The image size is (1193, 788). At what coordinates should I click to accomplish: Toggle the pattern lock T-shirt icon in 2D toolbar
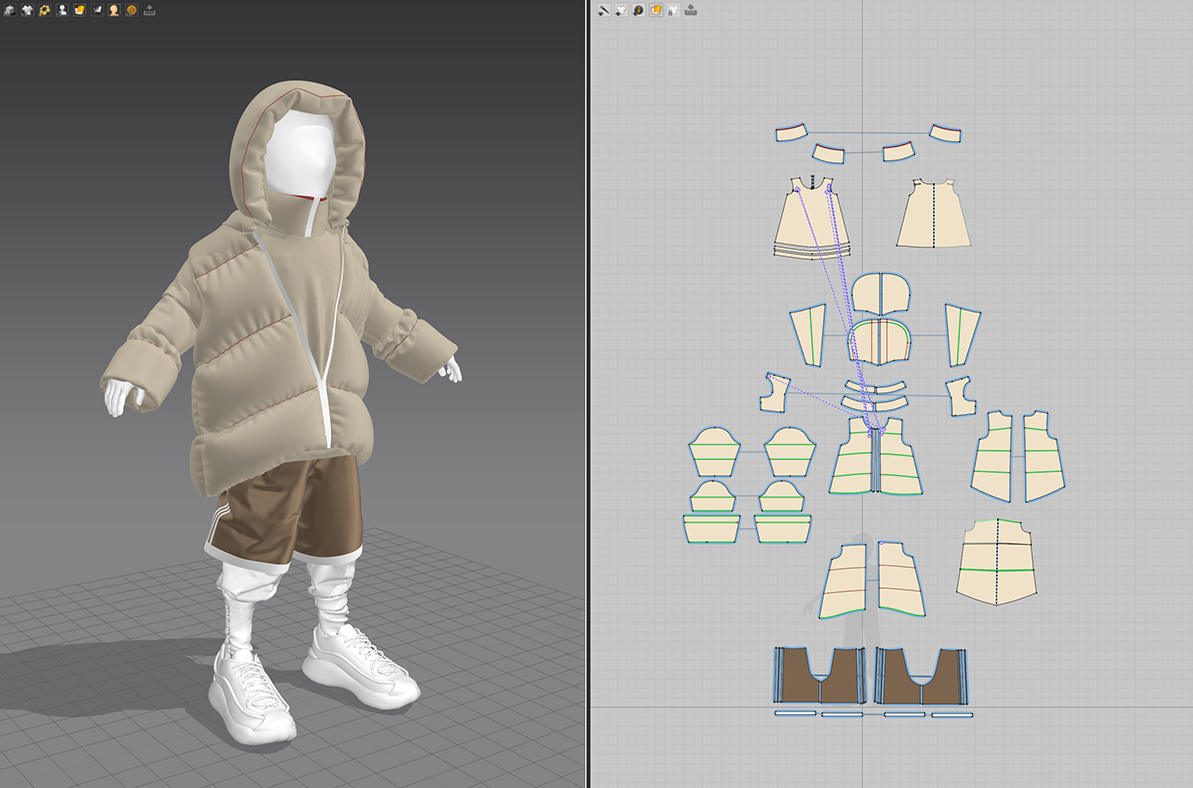pyautogui.click(x=673, y=10)
